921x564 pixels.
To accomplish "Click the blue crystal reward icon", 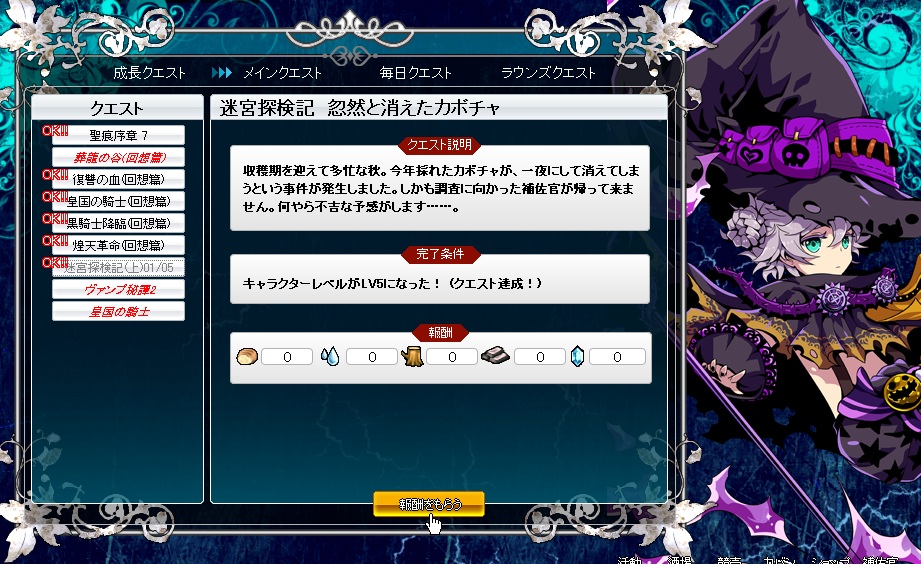I will click(577, 356).
